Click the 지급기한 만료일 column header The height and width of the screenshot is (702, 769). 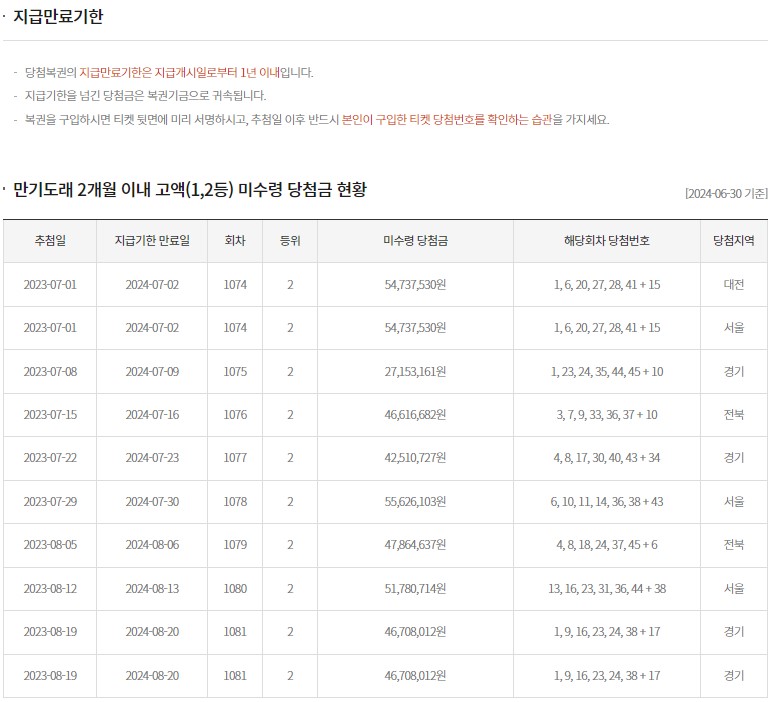pyautogui.click(x=152, y=241)
